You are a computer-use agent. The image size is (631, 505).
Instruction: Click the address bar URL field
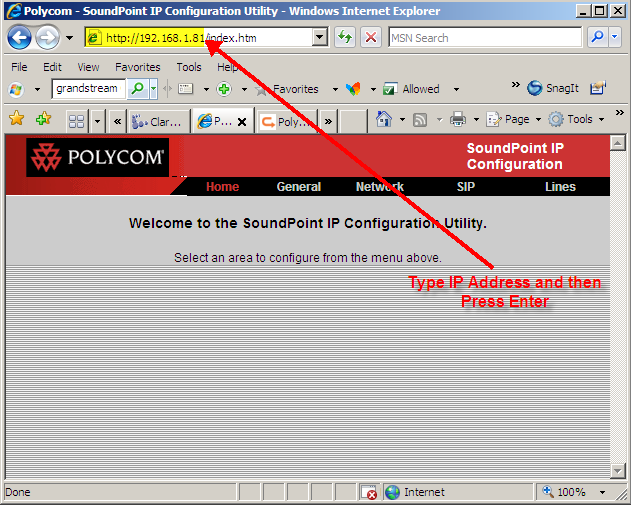tap(199, 38)
